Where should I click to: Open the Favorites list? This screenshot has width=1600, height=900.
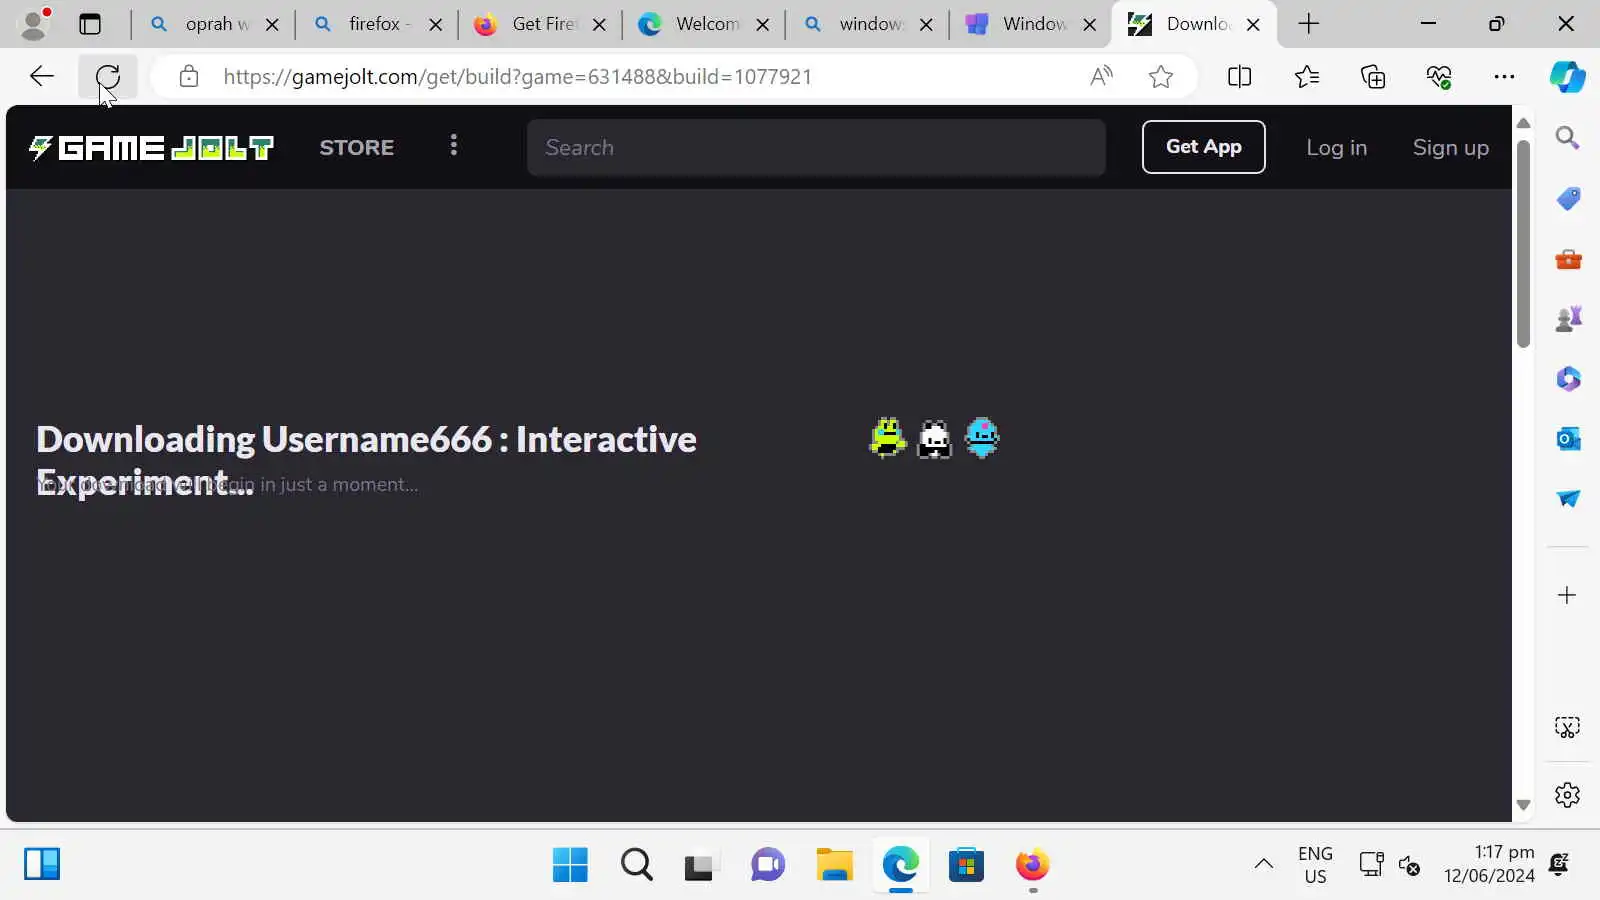[x=1306, y=76]
